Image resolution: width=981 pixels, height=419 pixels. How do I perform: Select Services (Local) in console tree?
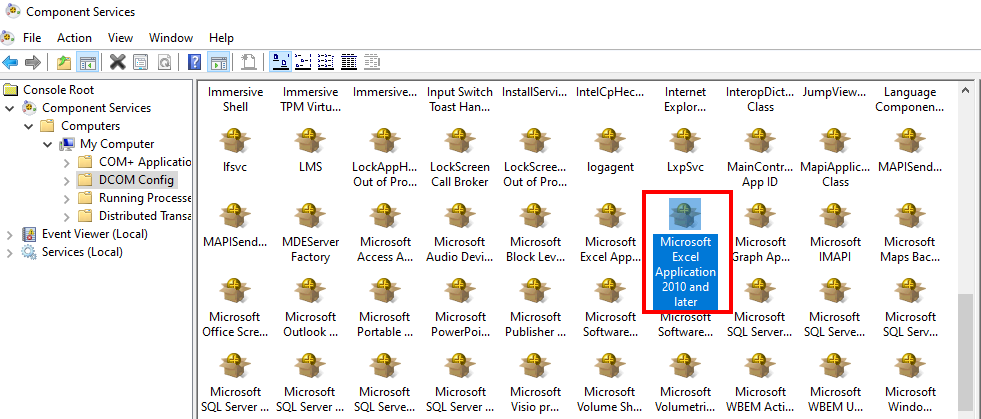(x=82, y=252)
